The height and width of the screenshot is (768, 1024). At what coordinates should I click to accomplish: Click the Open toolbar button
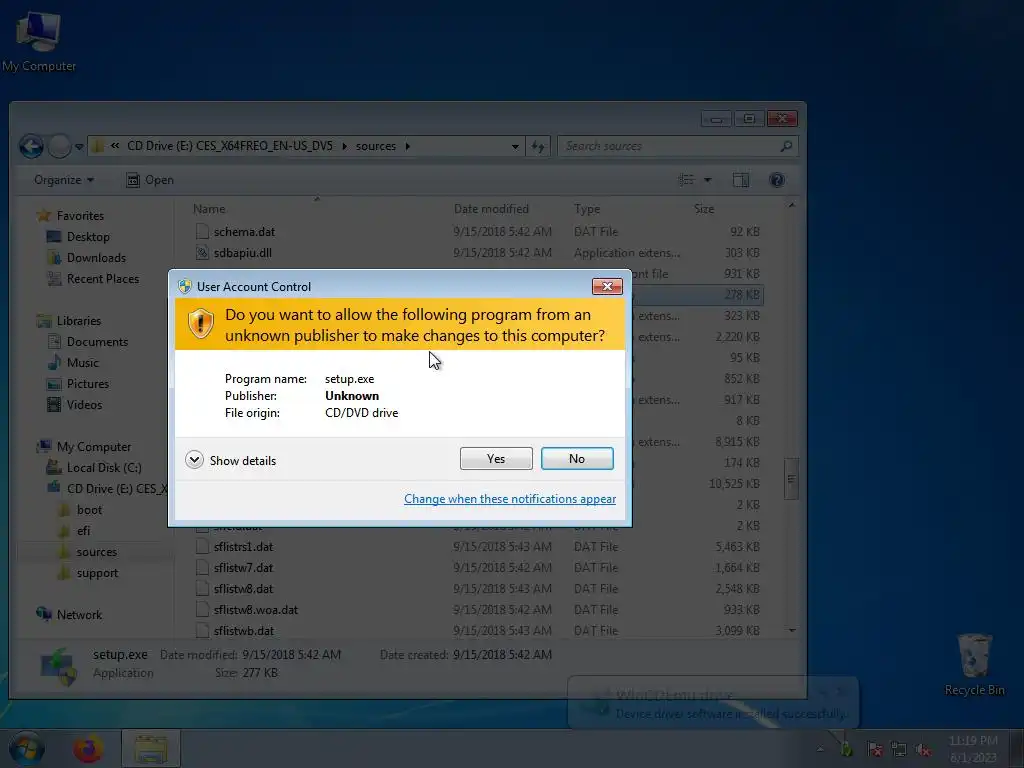150,180
